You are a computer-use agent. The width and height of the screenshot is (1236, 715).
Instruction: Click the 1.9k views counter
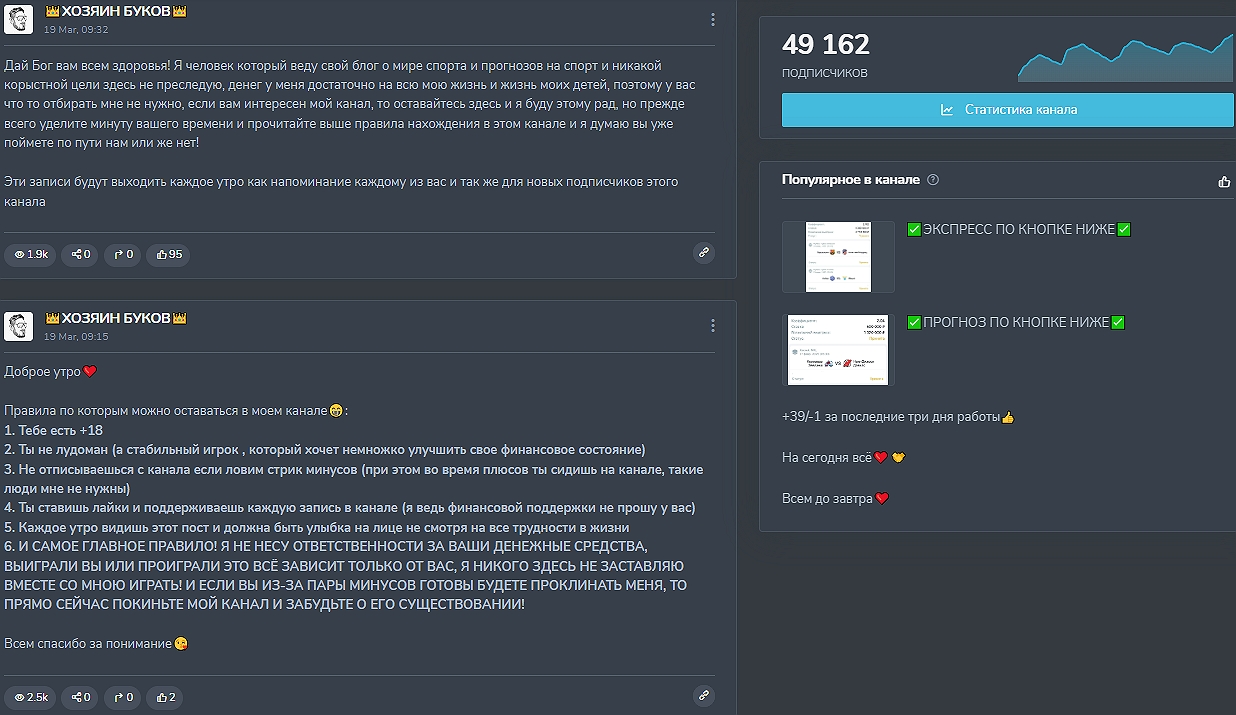point(30,255)
